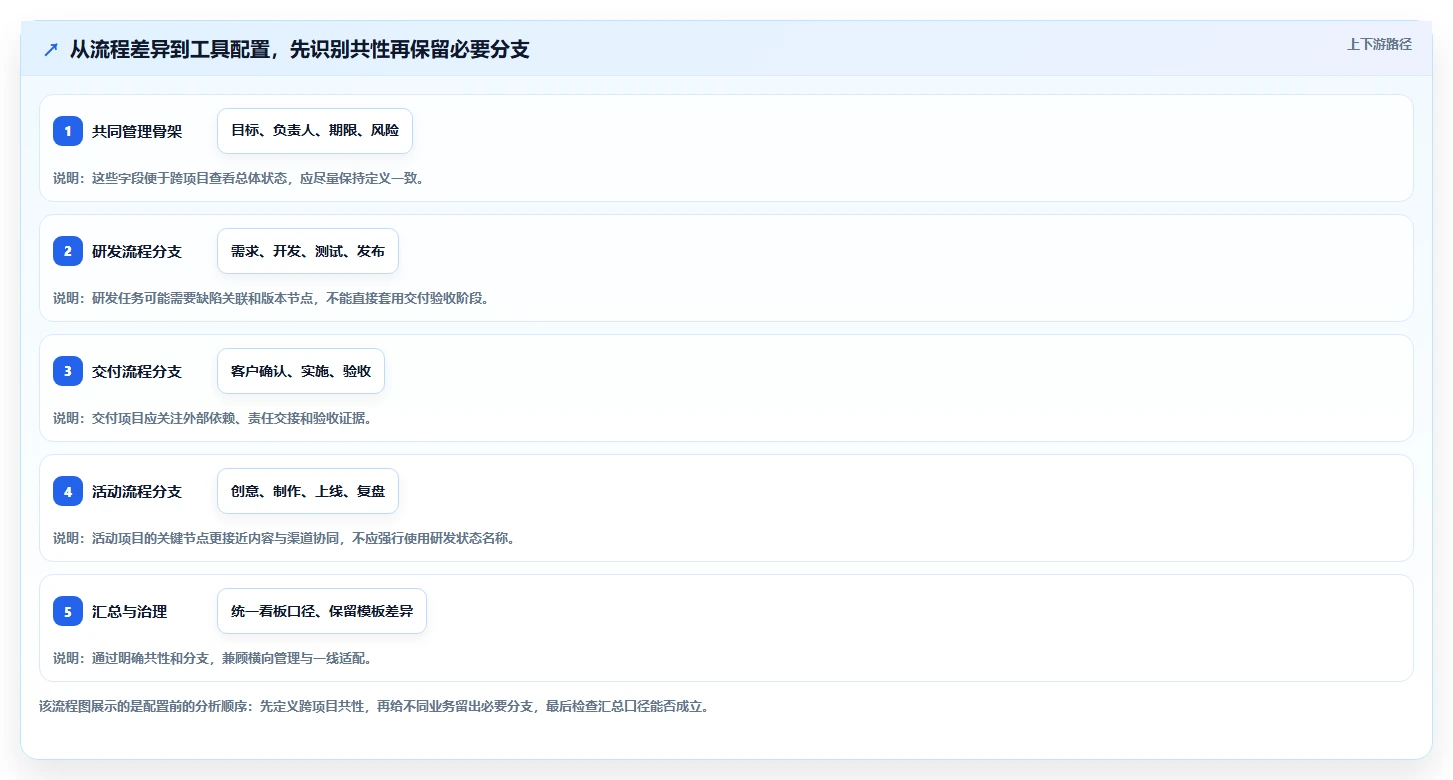Click the note about 内容与渠道协同
This screenshot has width=1453, height=780.
click(x=285, y=538)
